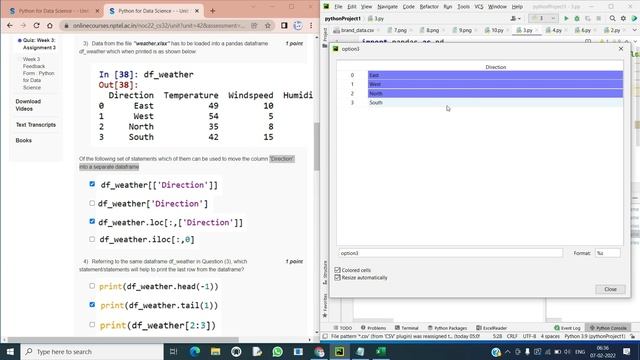The width and height of the screenshot is (640, 360).
Task: Click the PyCharm Stop icon
Action: [598, 18]
